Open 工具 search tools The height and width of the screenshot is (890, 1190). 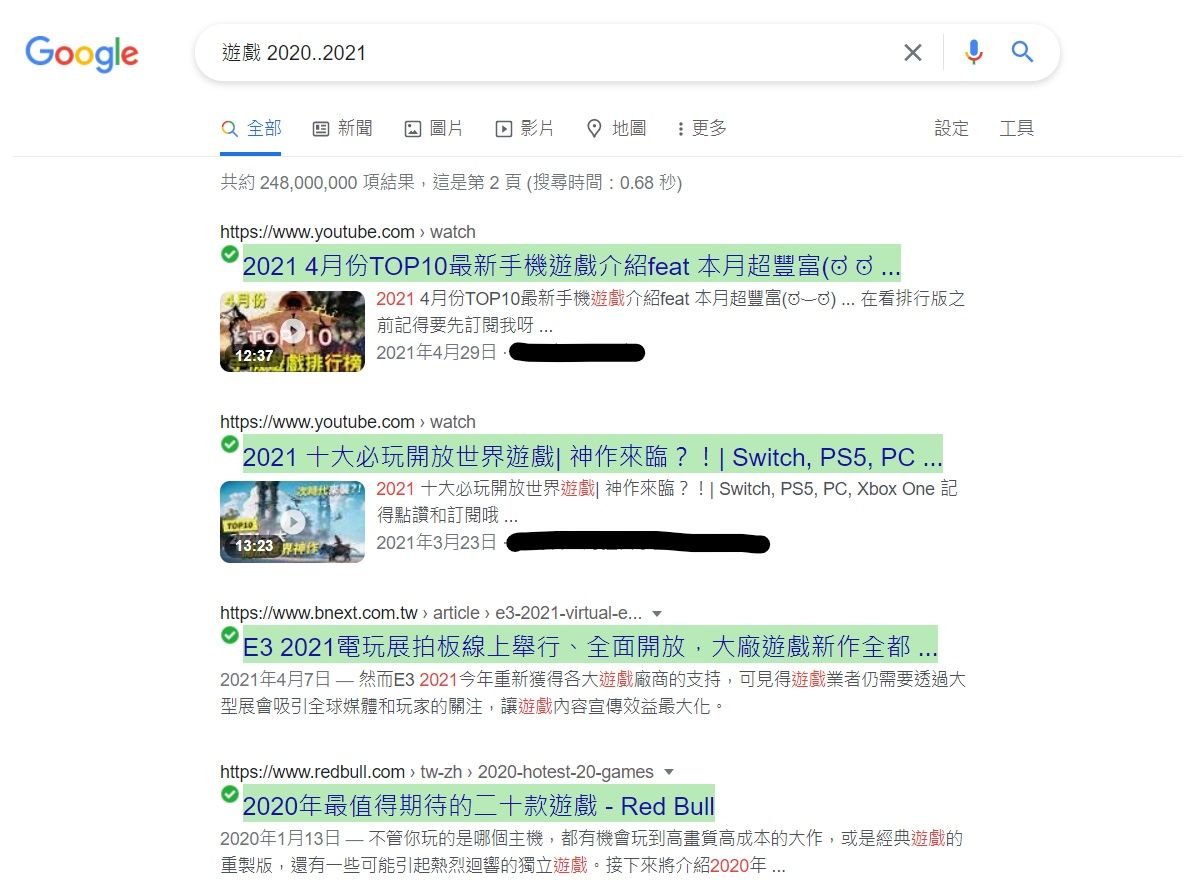pyautogui.click(x=1016, y=128)
